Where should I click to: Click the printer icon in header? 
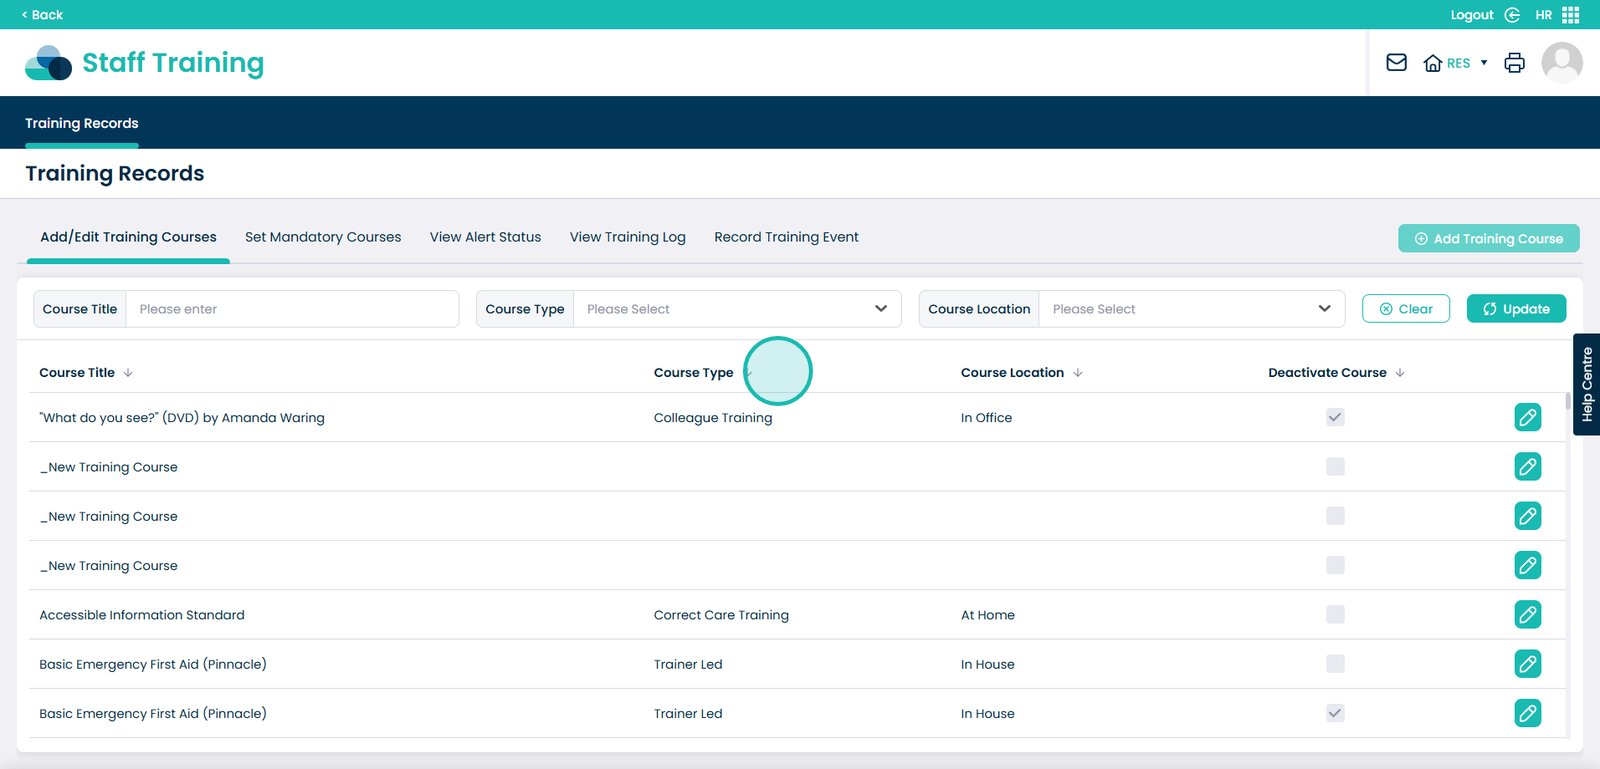pos(1514,63)
